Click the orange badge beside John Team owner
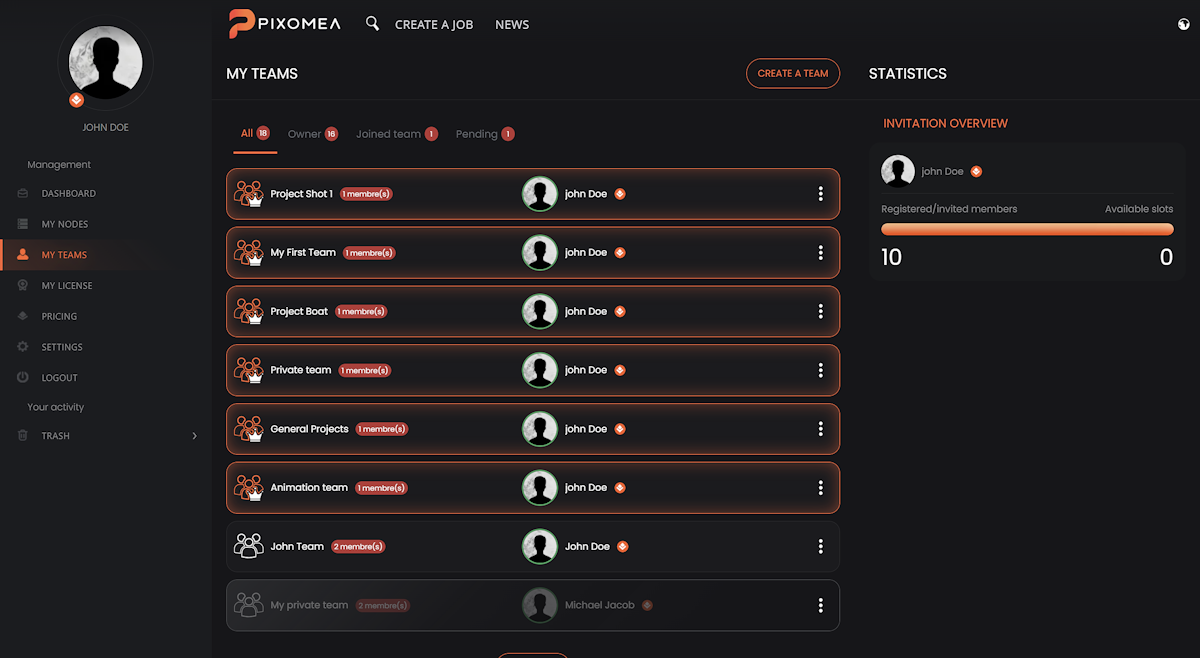Screen dimensions: 1200x658 [623, 547]
